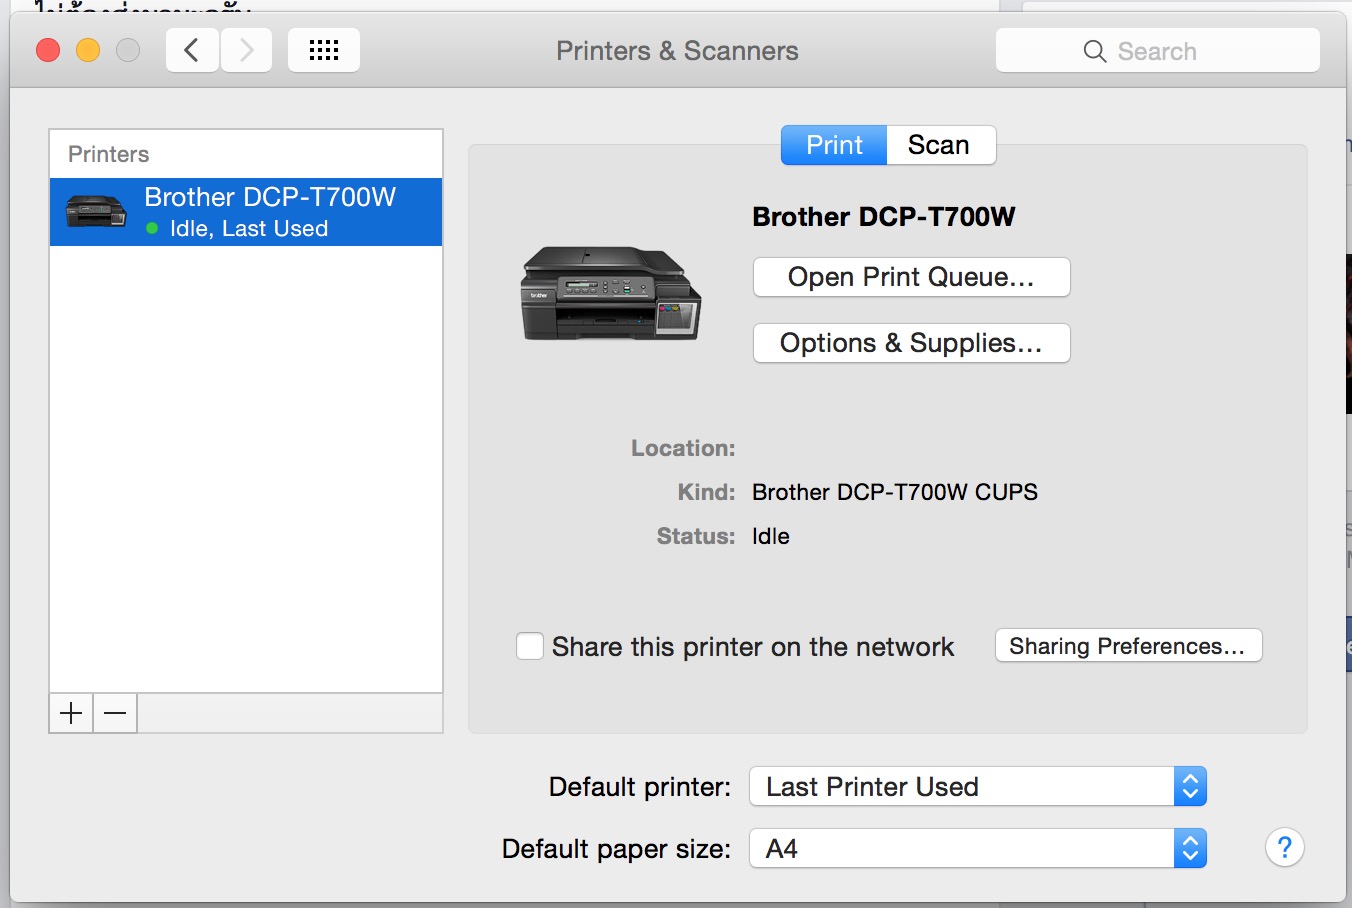Click the large Brother printer image
The height and width of the screenshot is (908, 1352).
pyautogui.click(x=611, y=294)
